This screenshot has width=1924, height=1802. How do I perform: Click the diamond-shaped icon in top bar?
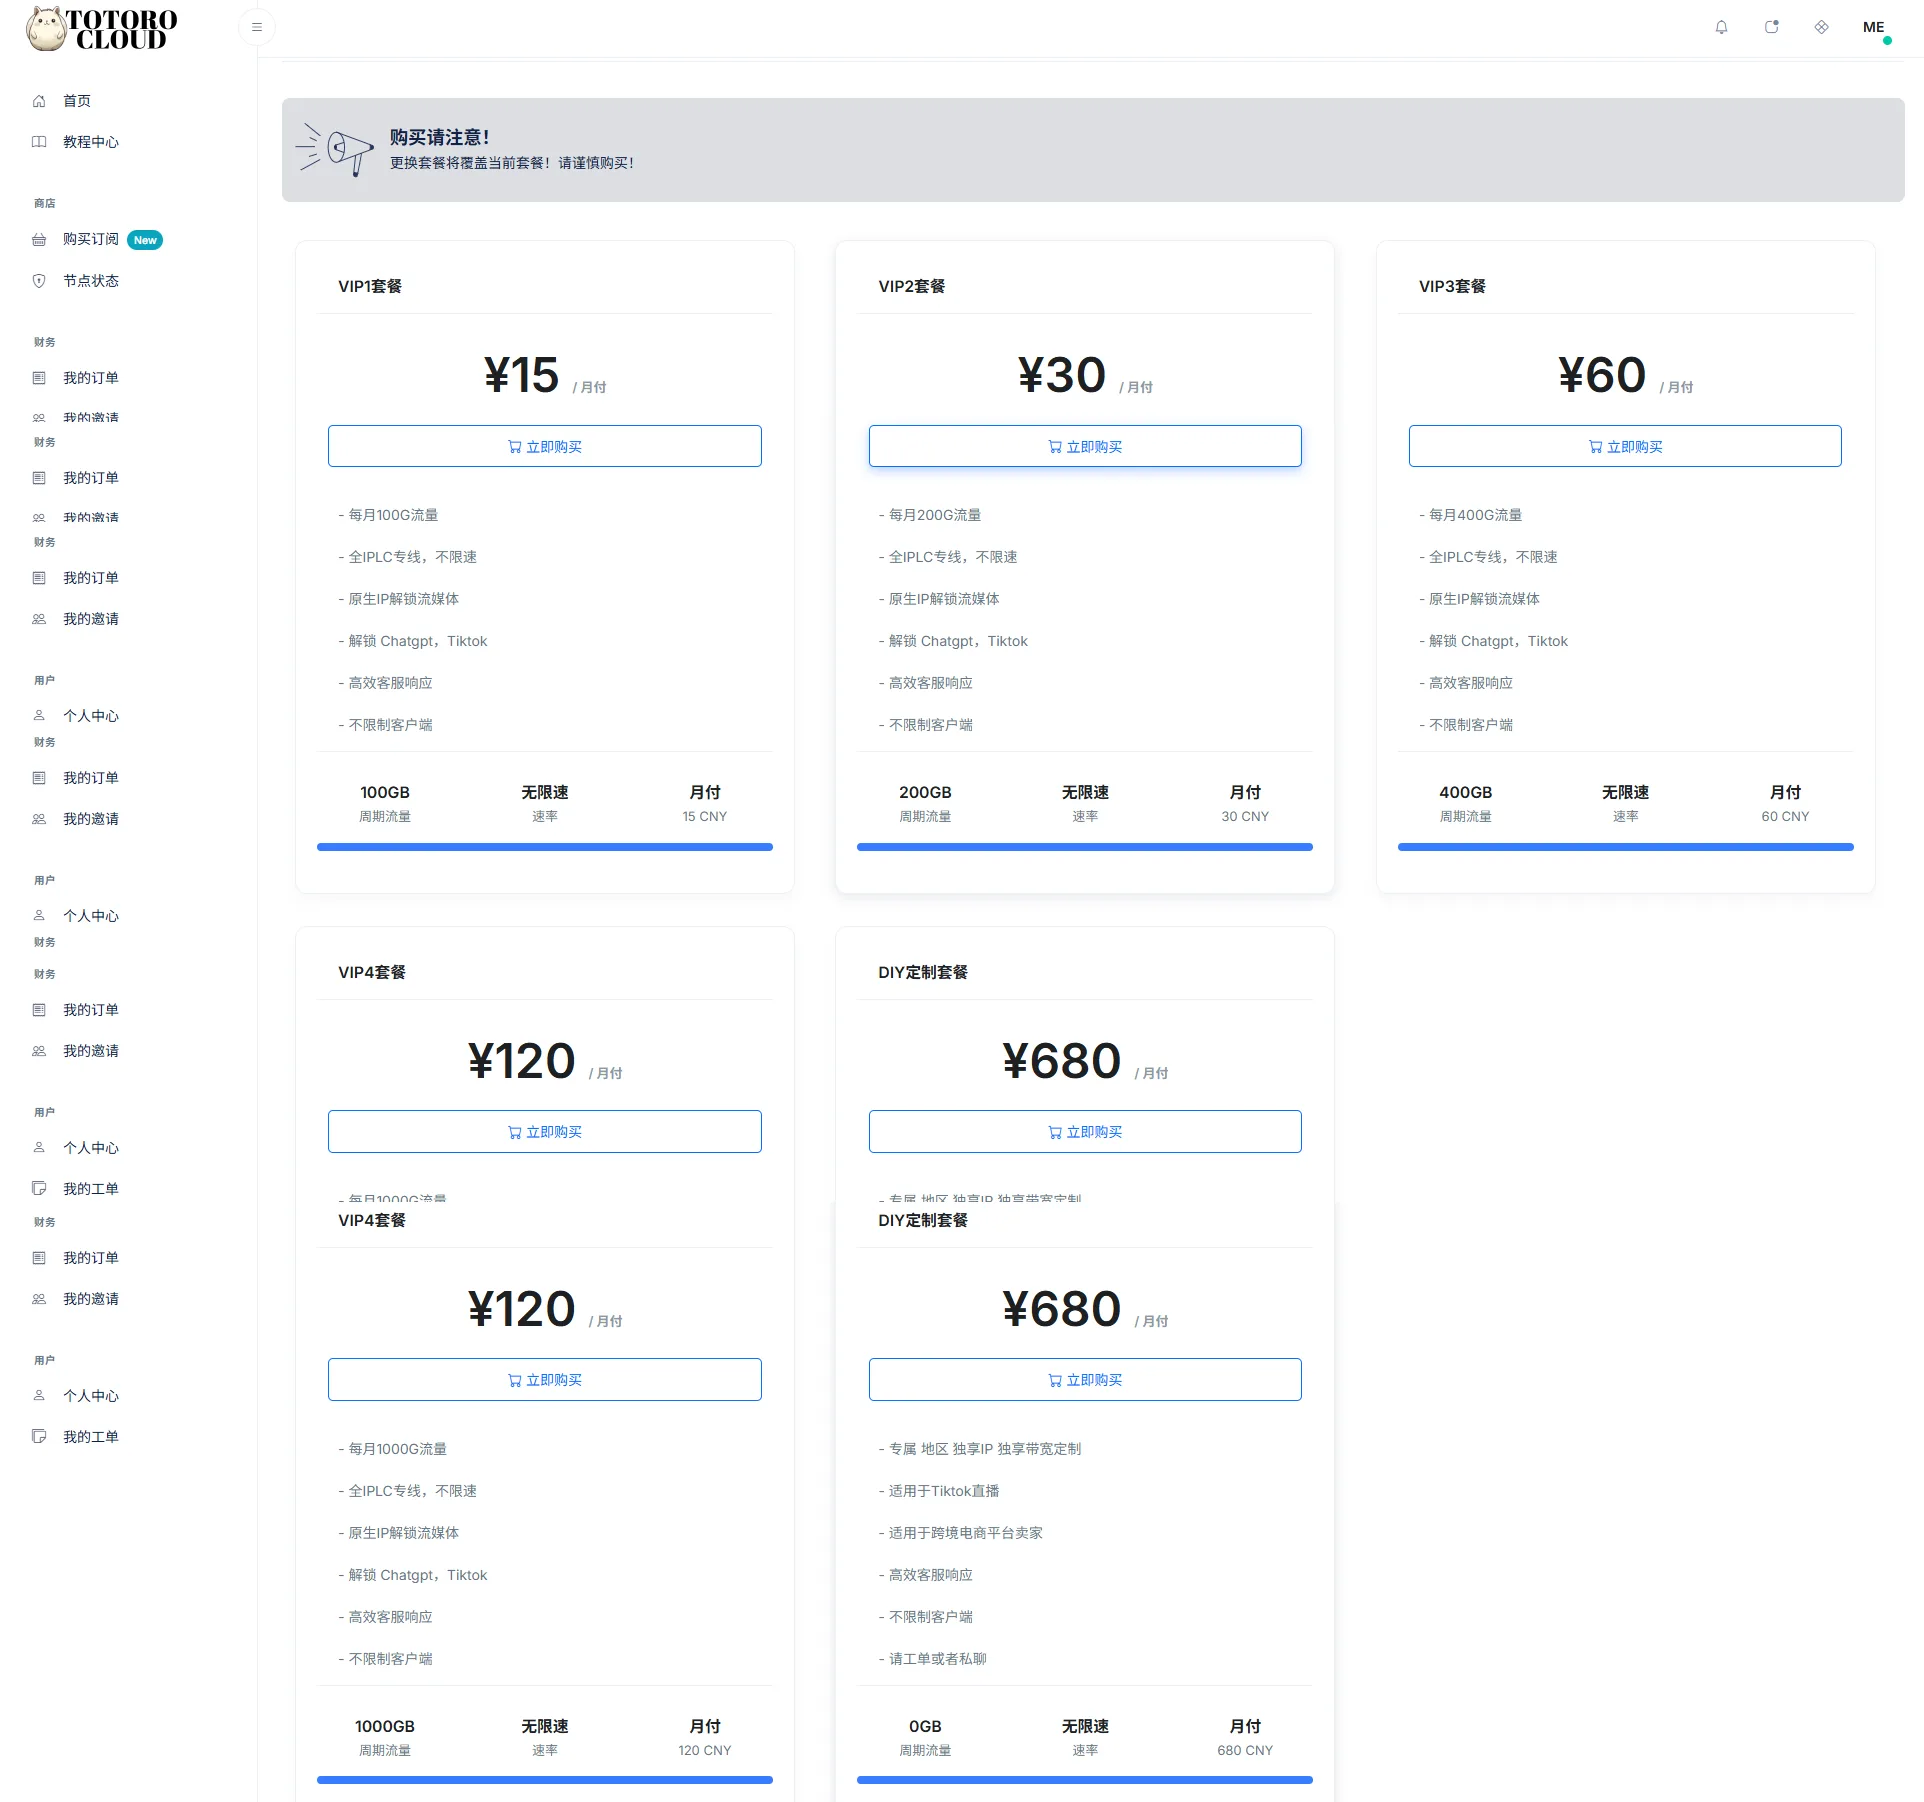1821,27
